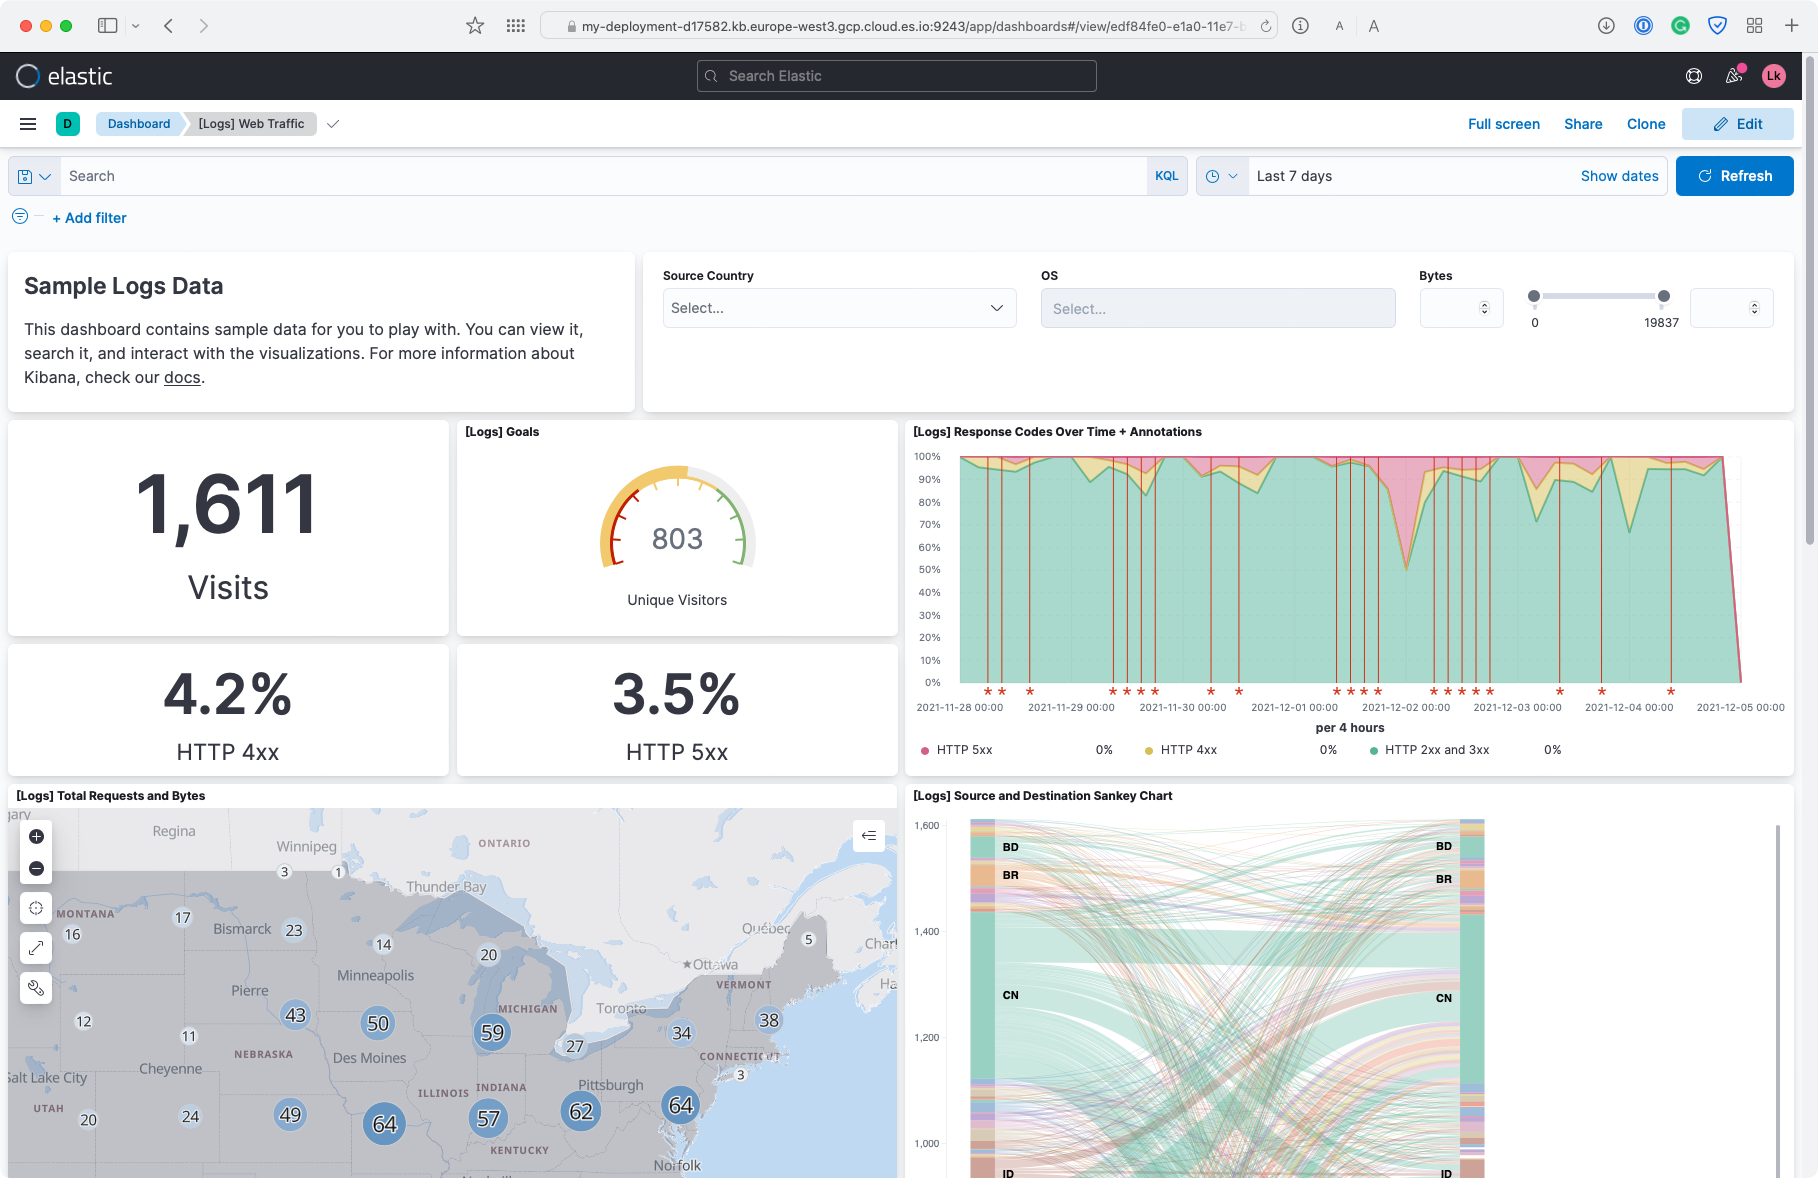The image size is (1818, 1178).
Task: Open the saved query menu dropdown
Action: [x=34, y=176]
